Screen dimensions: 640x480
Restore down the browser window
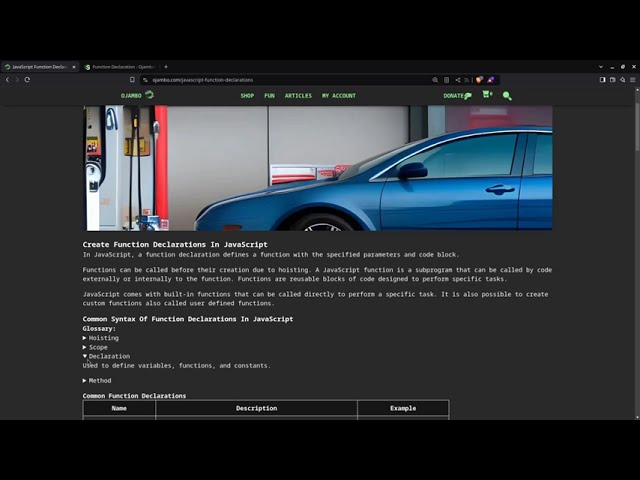tap(623, 67)
